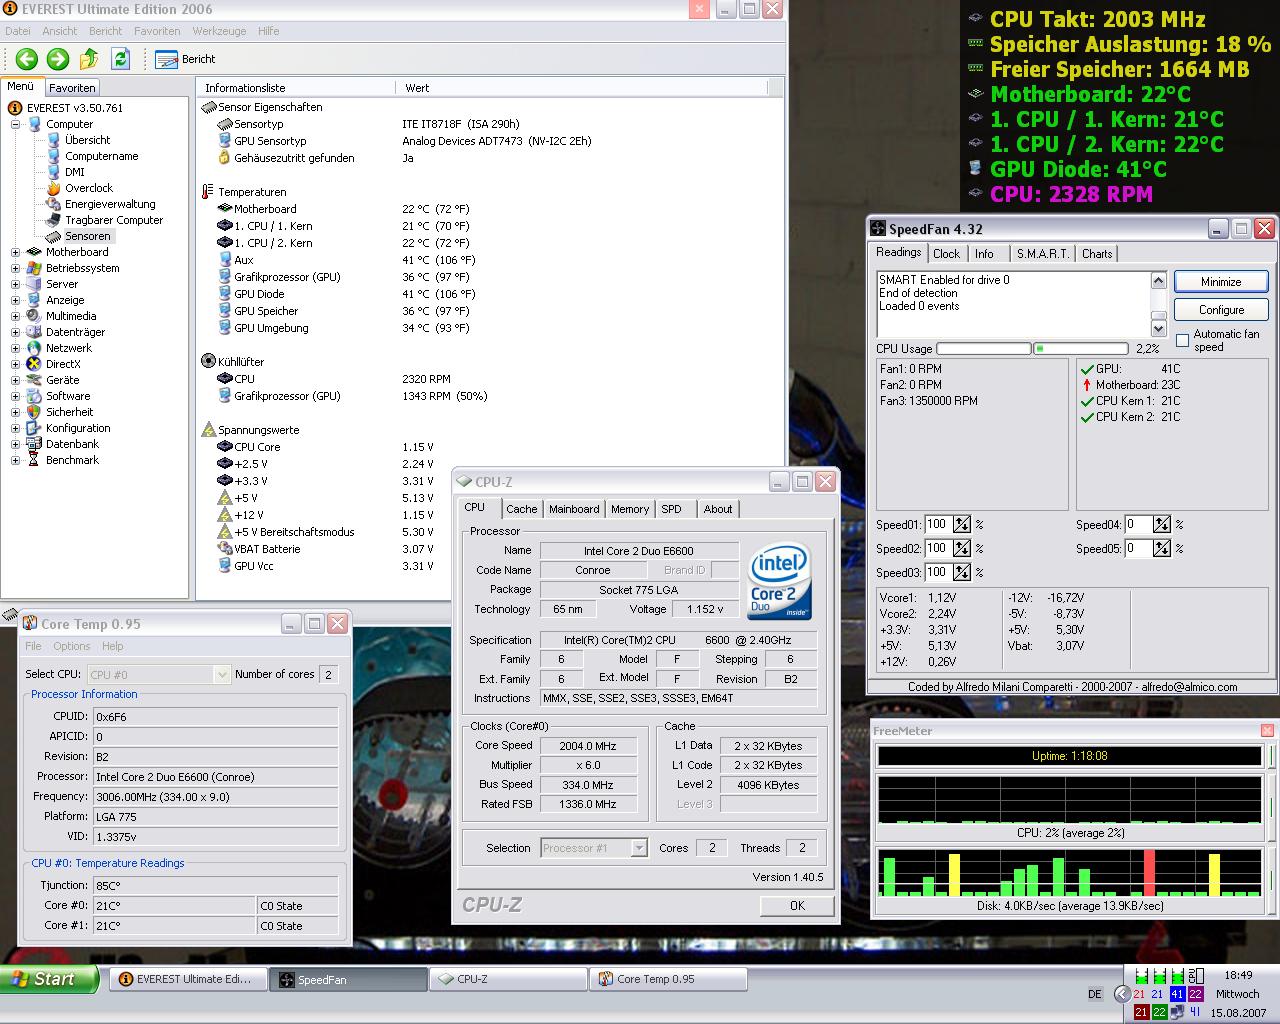Click the VBAT Batterie row icon

click(x=225, y=549)
